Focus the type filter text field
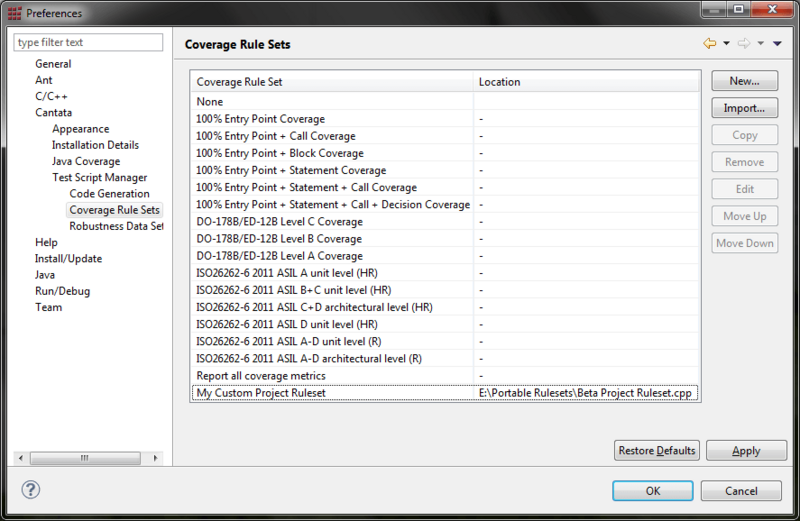Image resolution: width=800 pixels, height=521 pixels. click(88, 42)
